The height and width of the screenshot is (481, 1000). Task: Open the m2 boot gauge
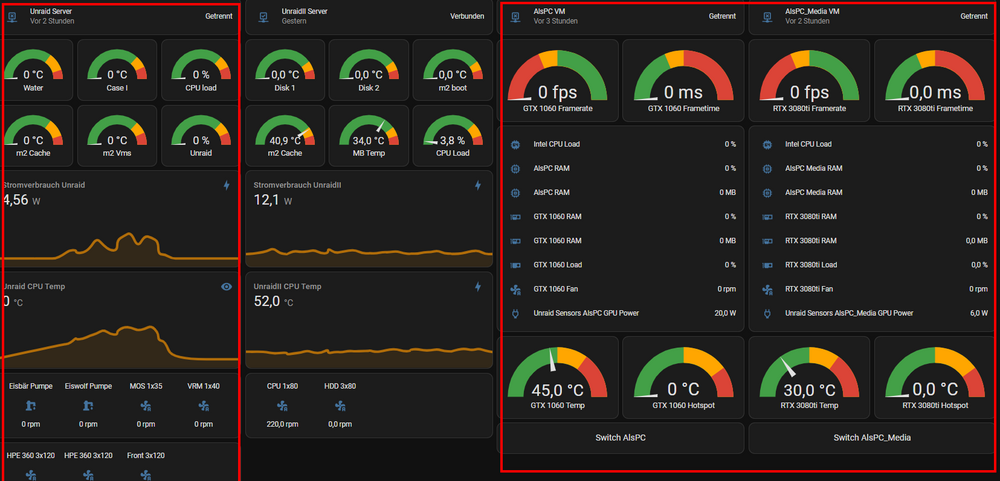coord(452,70)
